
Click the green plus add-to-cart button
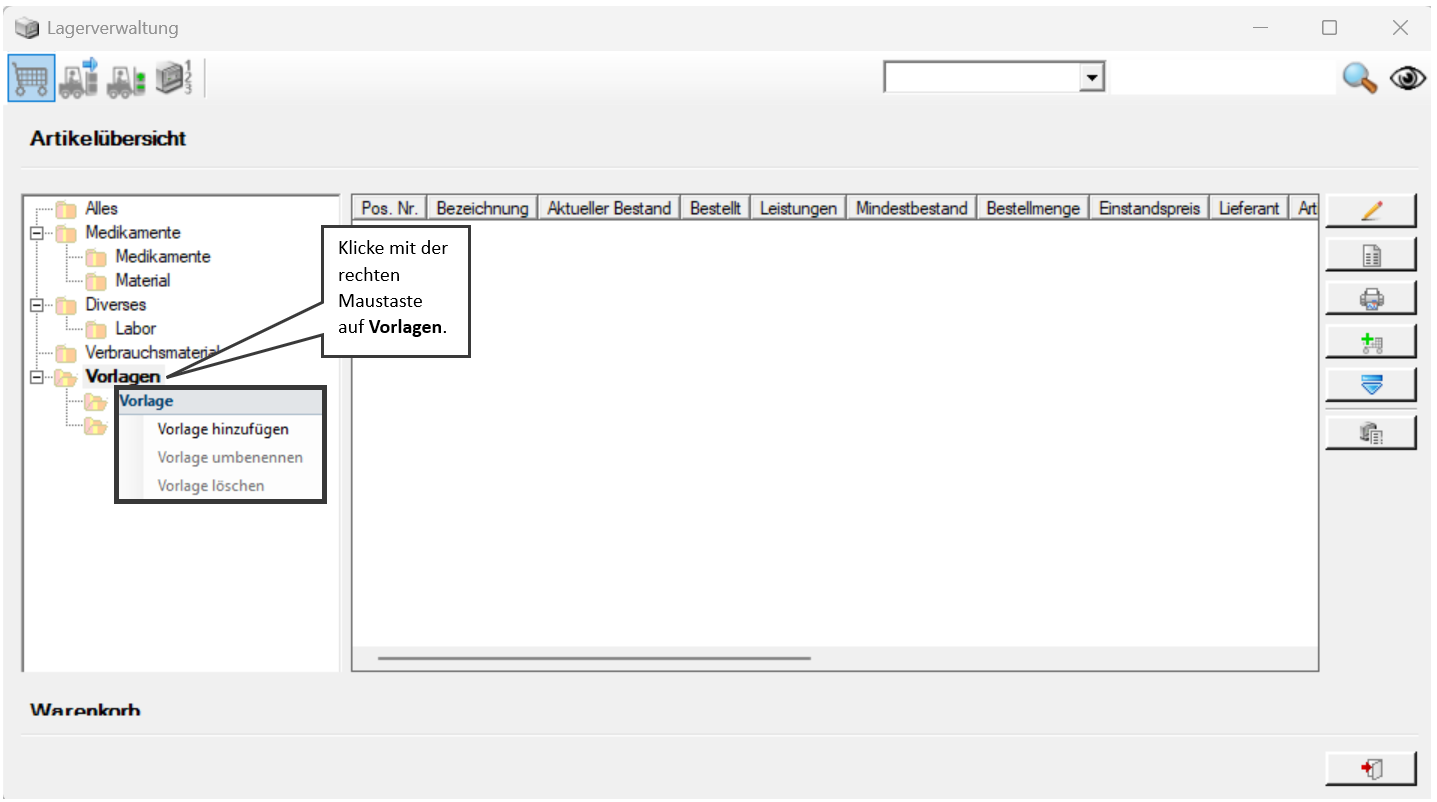(x=1371, y=342)
